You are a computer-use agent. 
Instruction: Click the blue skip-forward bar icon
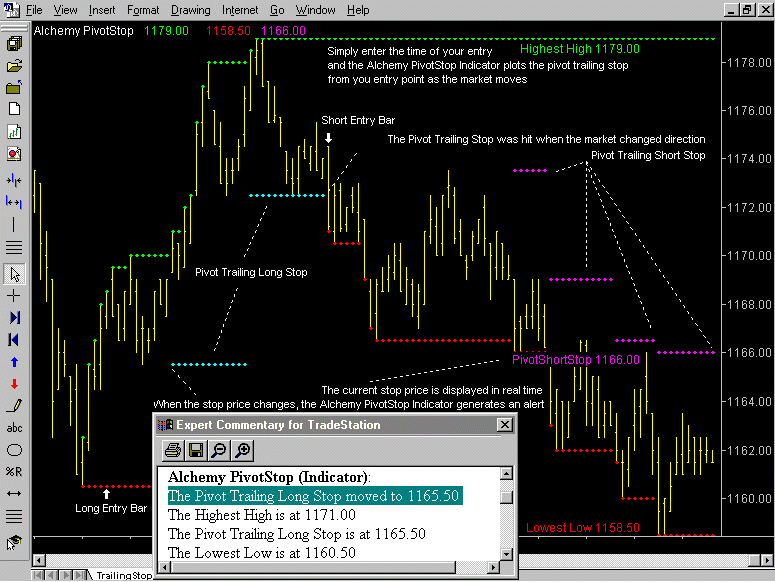14,318
